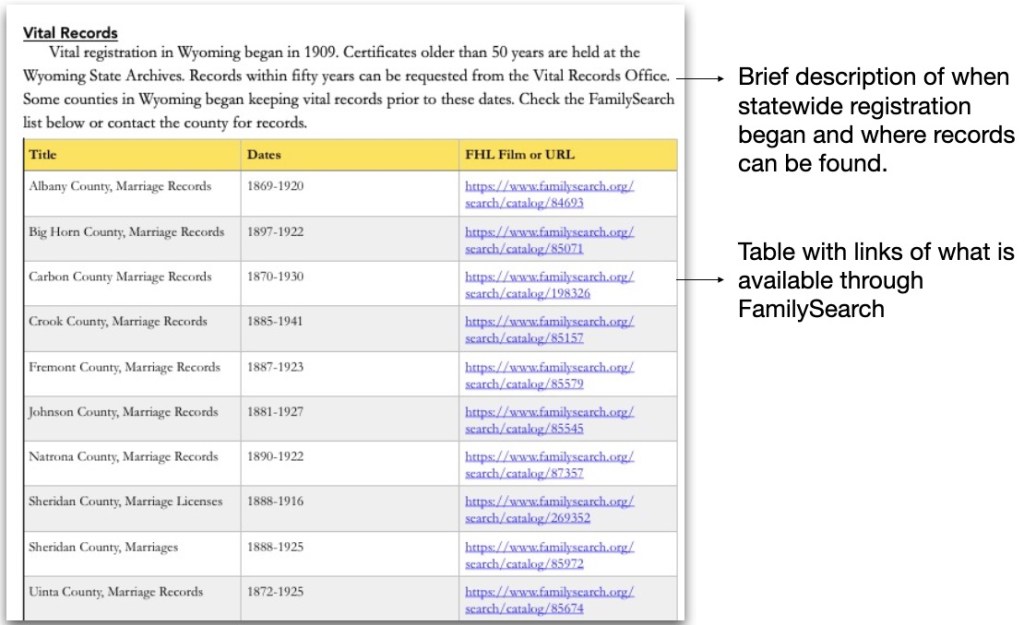
Task: Click the 1885-1941 dates cell
Action: tap(276, 322)
